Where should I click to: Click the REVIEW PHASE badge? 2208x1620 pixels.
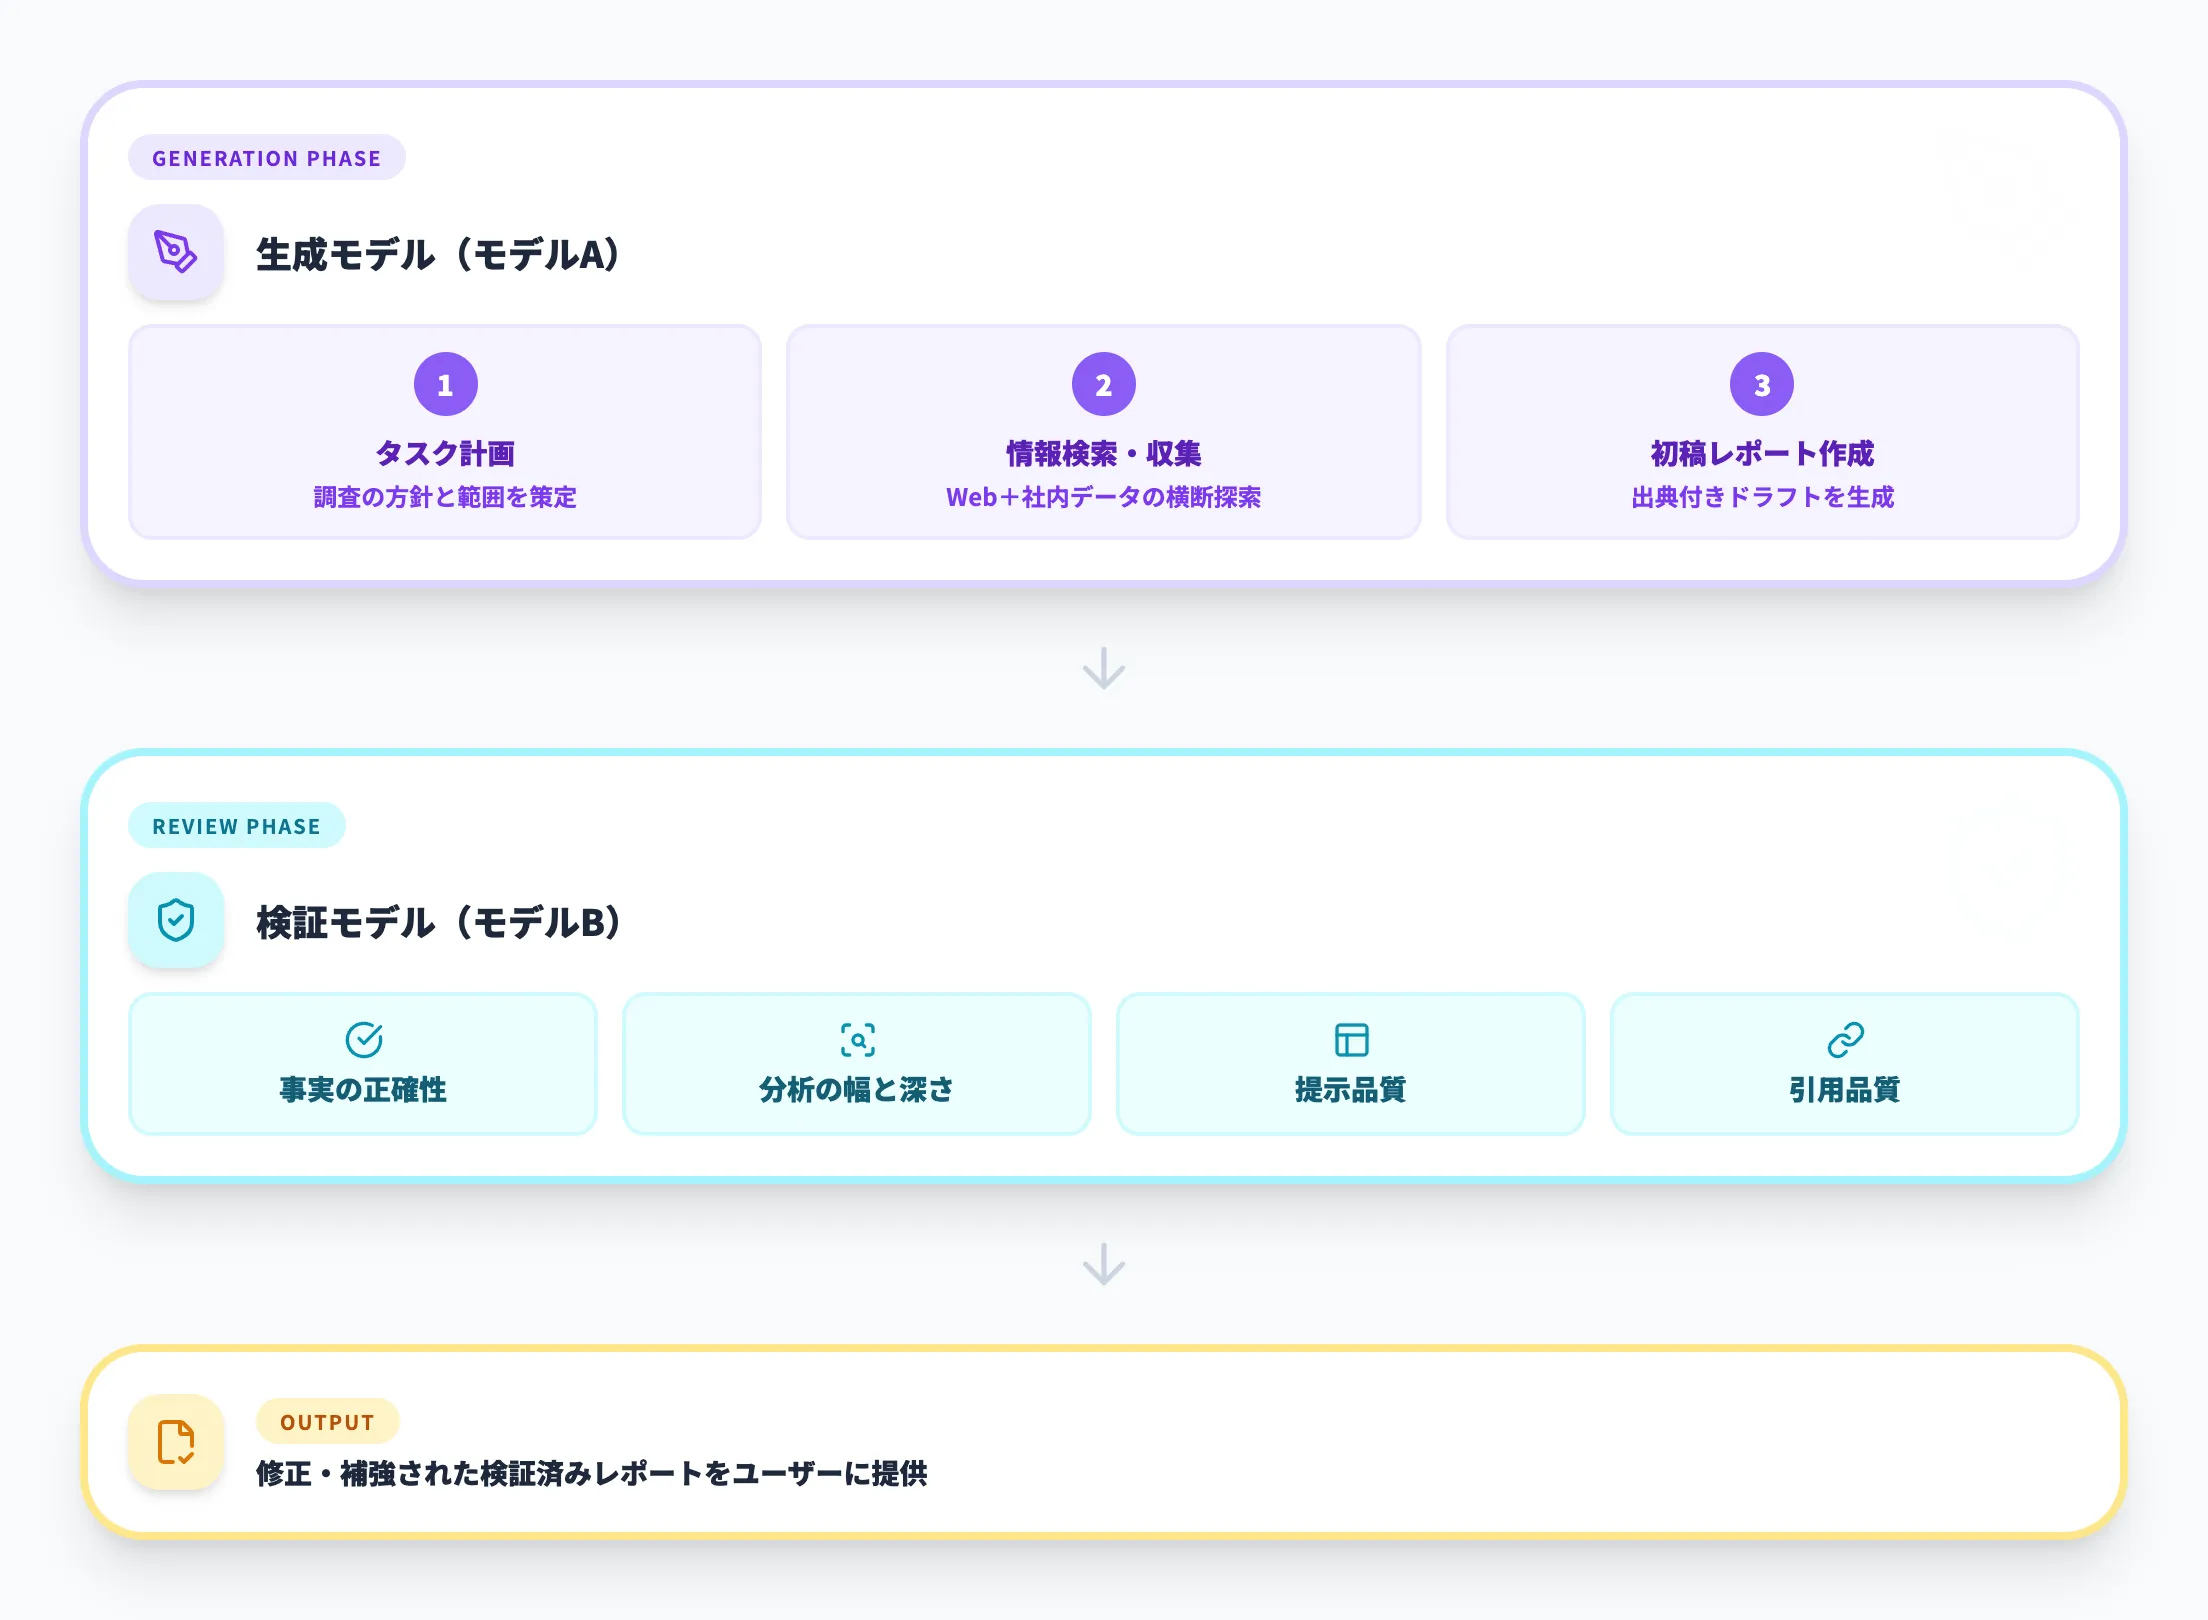click(237, 825)
